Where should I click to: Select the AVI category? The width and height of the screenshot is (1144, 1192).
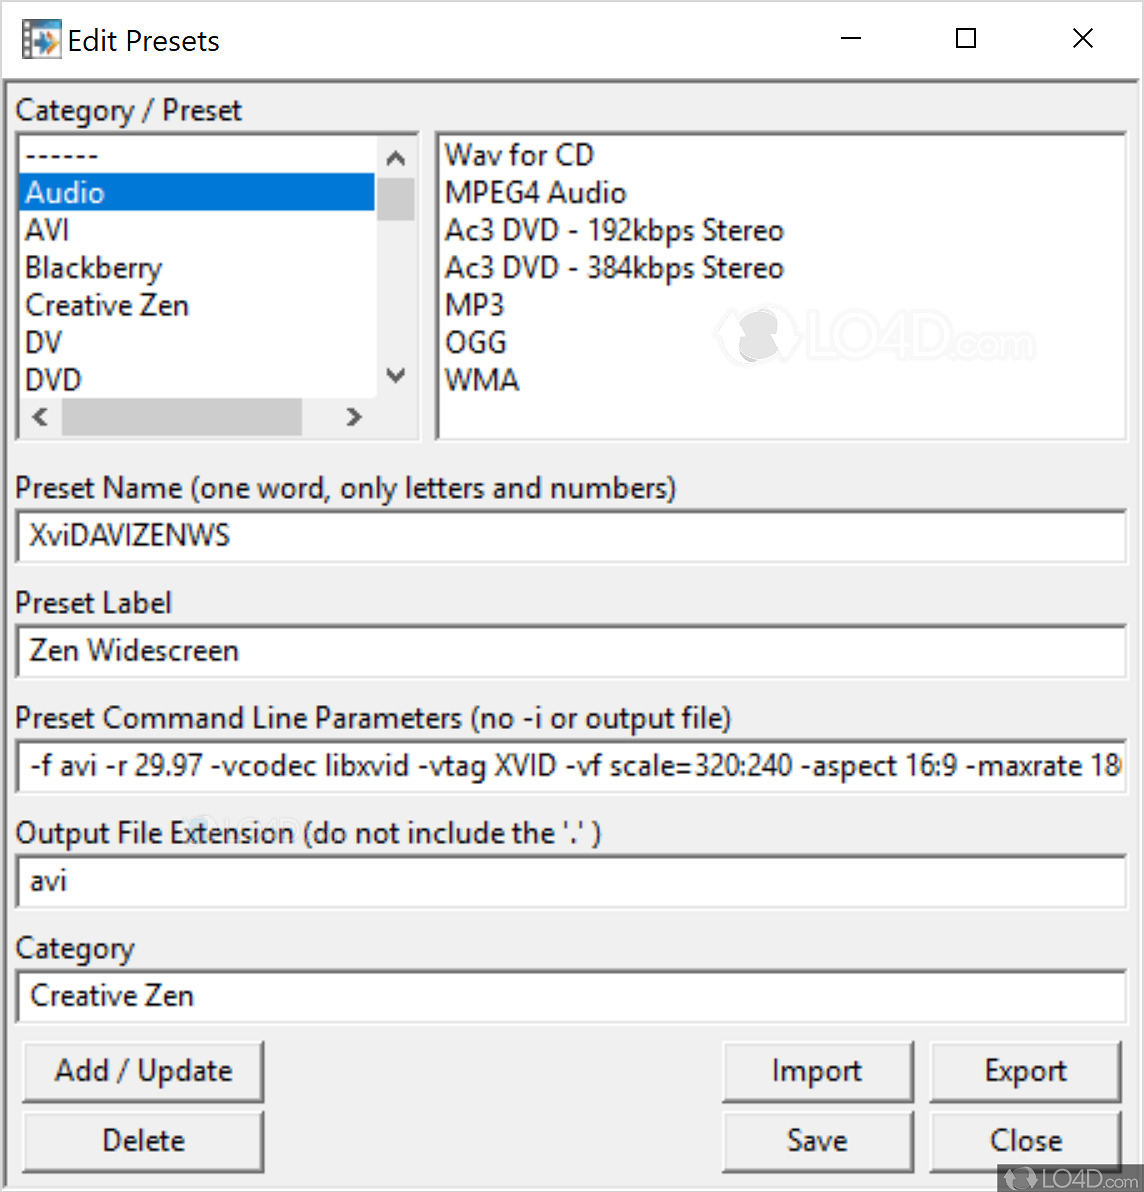coord(197,230)
